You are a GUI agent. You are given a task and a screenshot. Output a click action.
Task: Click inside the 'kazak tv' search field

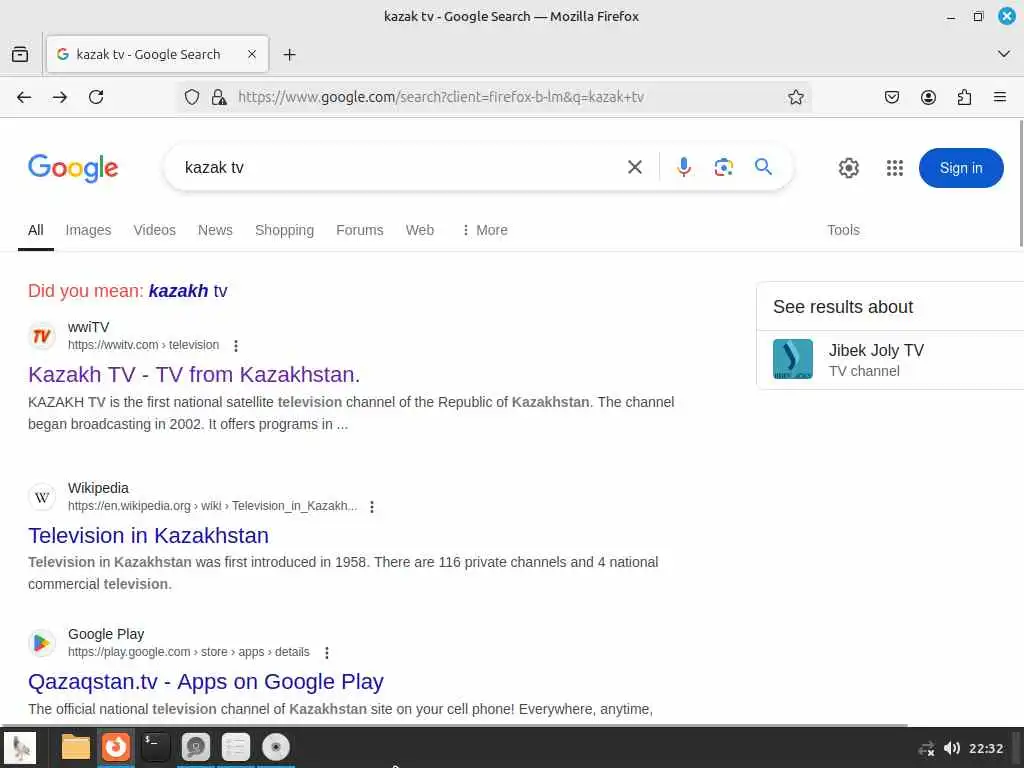(398, 168)
